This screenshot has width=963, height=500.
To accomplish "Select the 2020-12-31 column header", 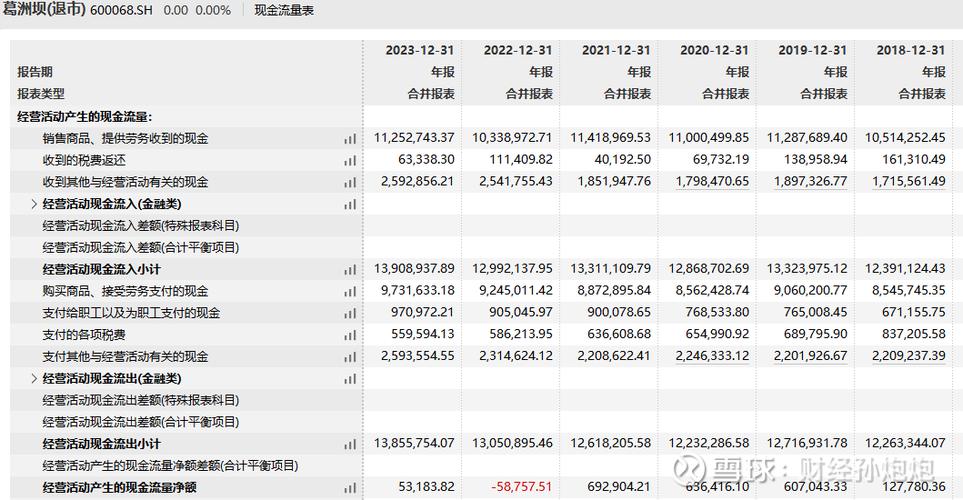I will tap(714, 50).
